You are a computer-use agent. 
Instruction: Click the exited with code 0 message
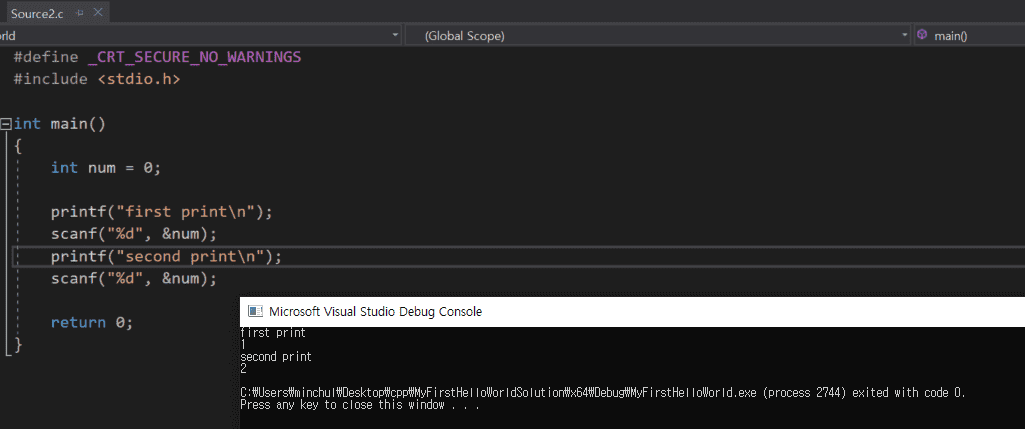908,393
